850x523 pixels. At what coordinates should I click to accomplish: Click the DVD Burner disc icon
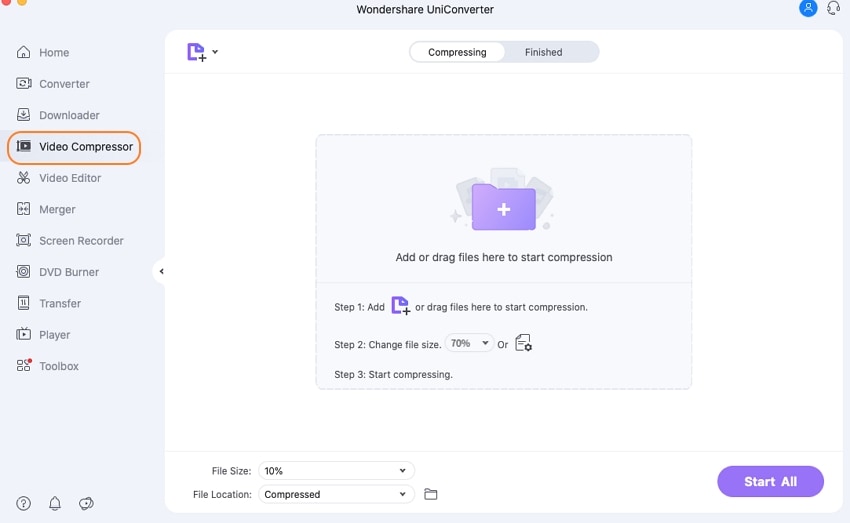[x=23, y=272]
